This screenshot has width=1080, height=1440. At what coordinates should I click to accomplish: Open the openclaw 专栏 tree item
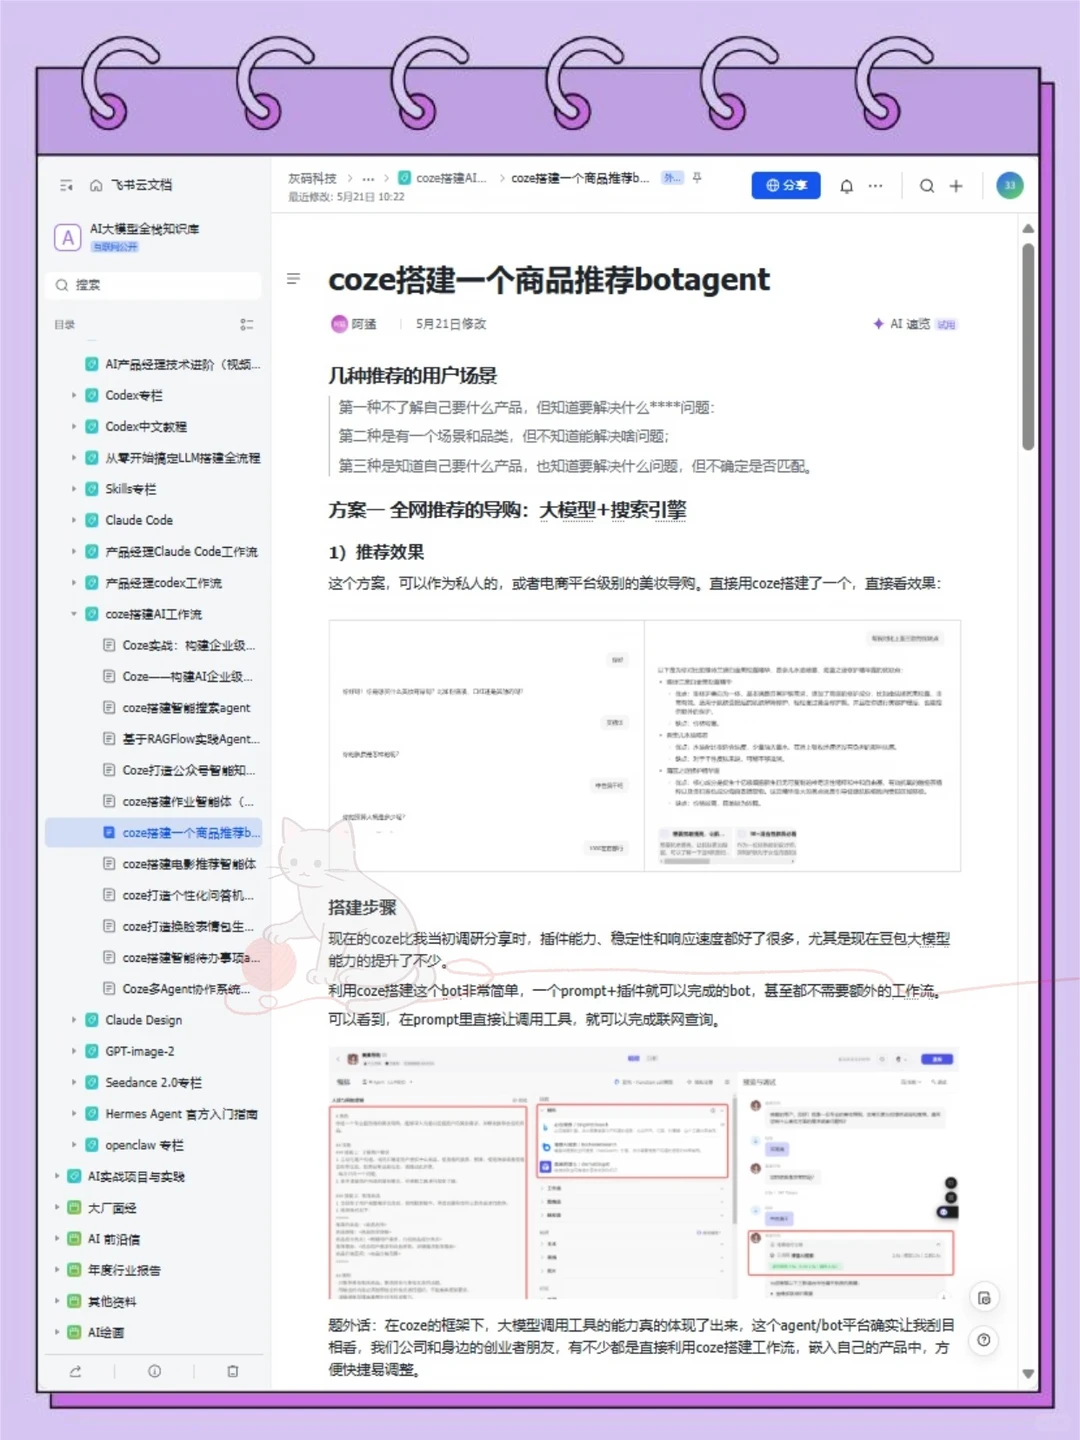[x=144, y=1145]
